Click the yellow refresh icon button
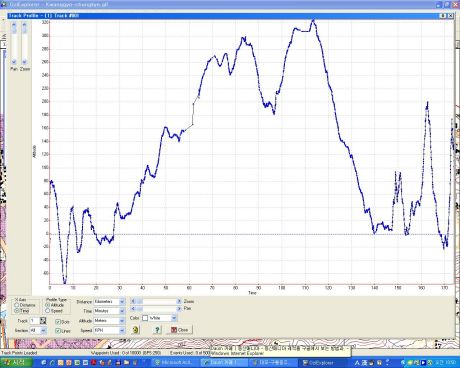The width and height of the screenshot is (460, 368). pyautogui.click(x=135, y=330)
